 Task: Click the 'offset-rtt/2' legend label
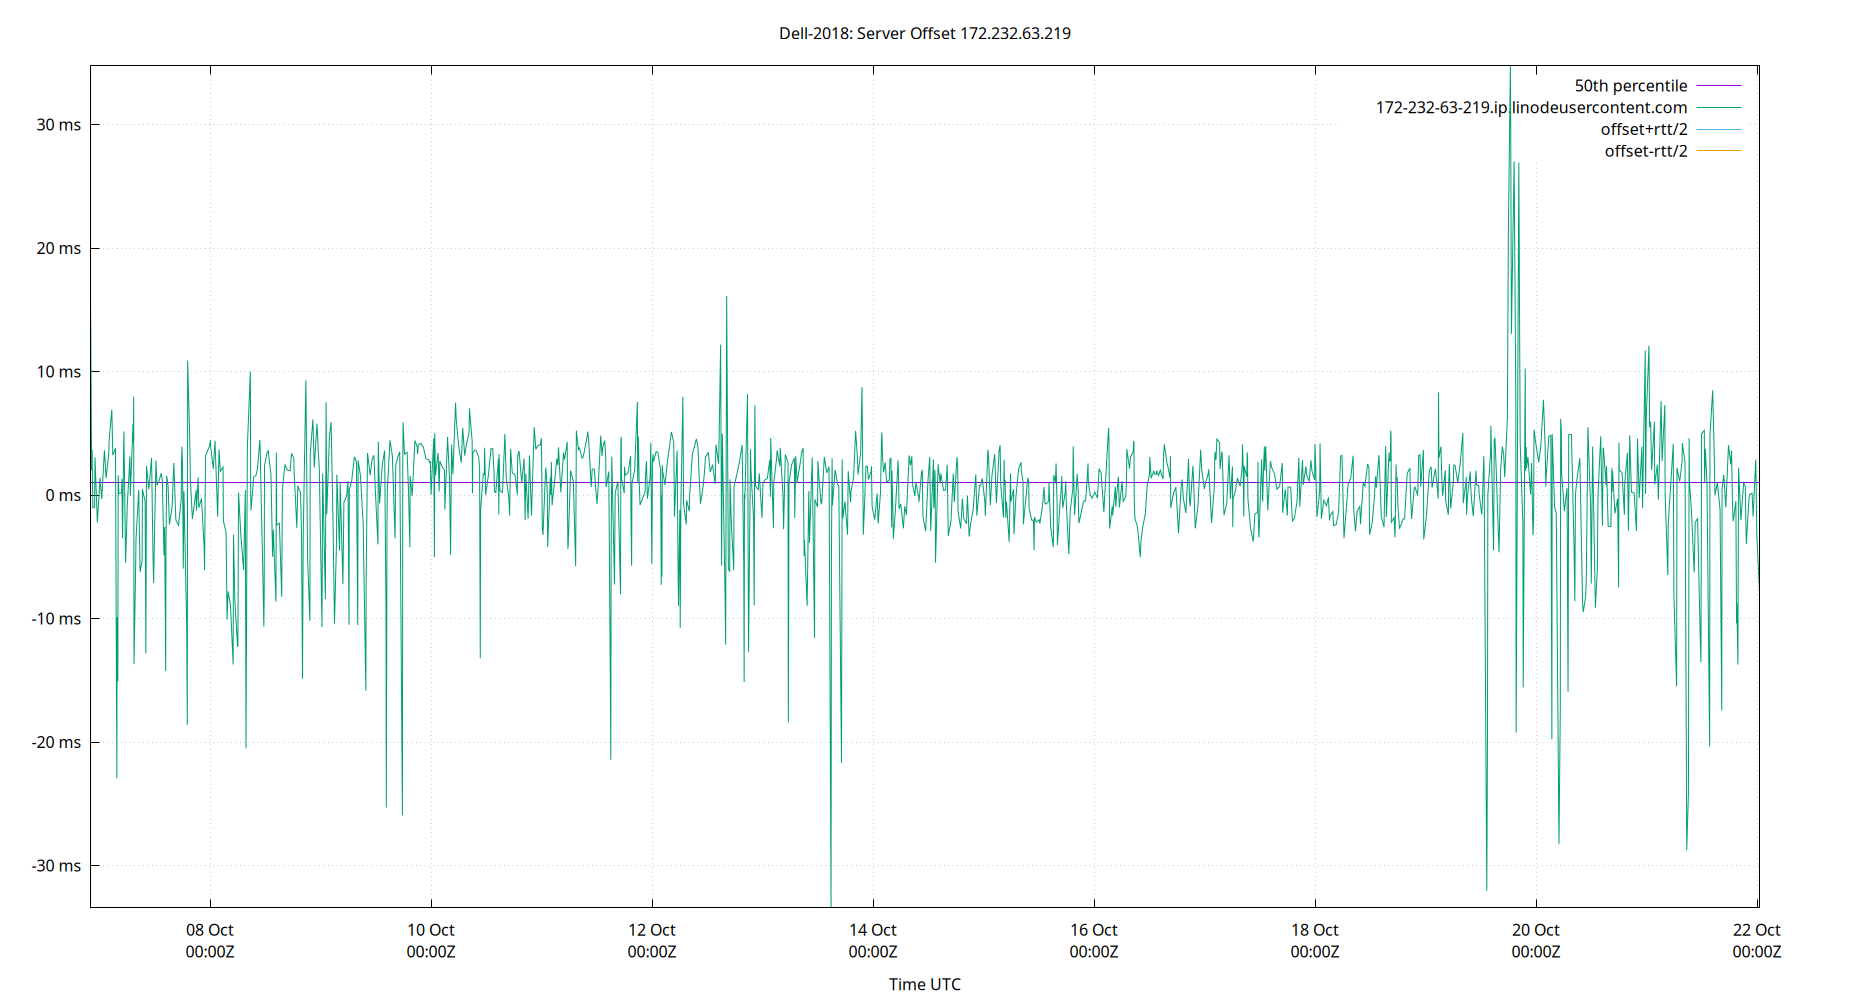(1646, 152)
